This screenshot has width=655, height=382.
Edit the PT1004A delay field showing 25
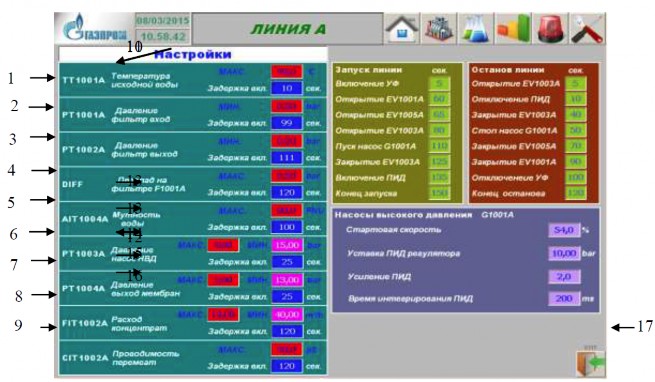[286, 296]
